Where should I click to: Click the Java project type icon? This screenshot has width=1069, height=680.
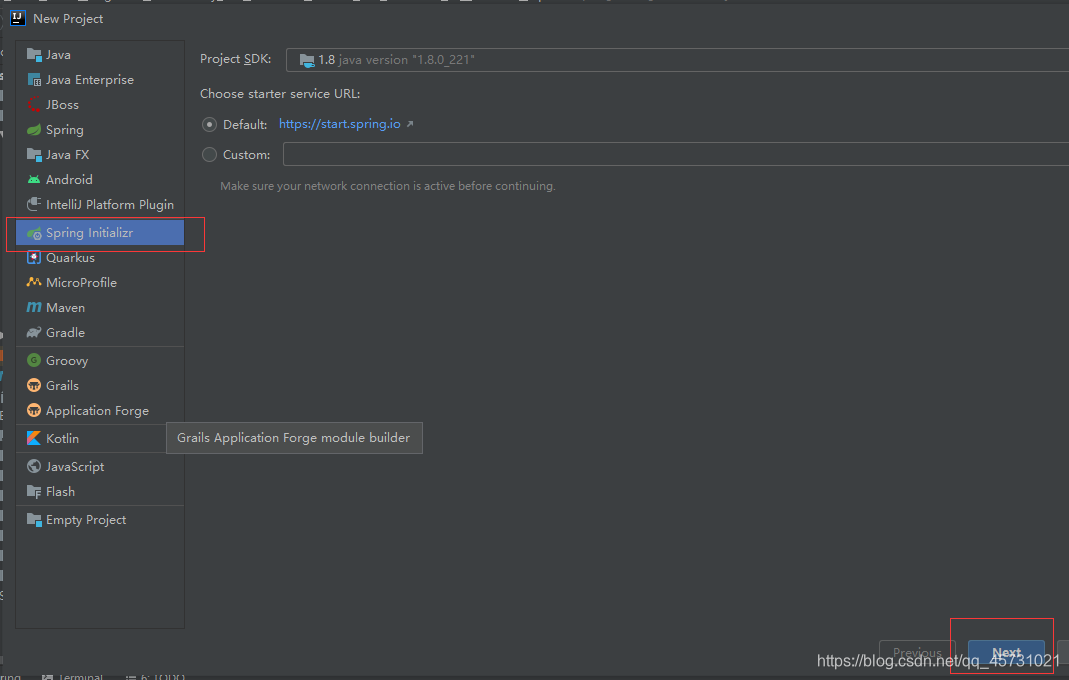click(x=34, y=55)
